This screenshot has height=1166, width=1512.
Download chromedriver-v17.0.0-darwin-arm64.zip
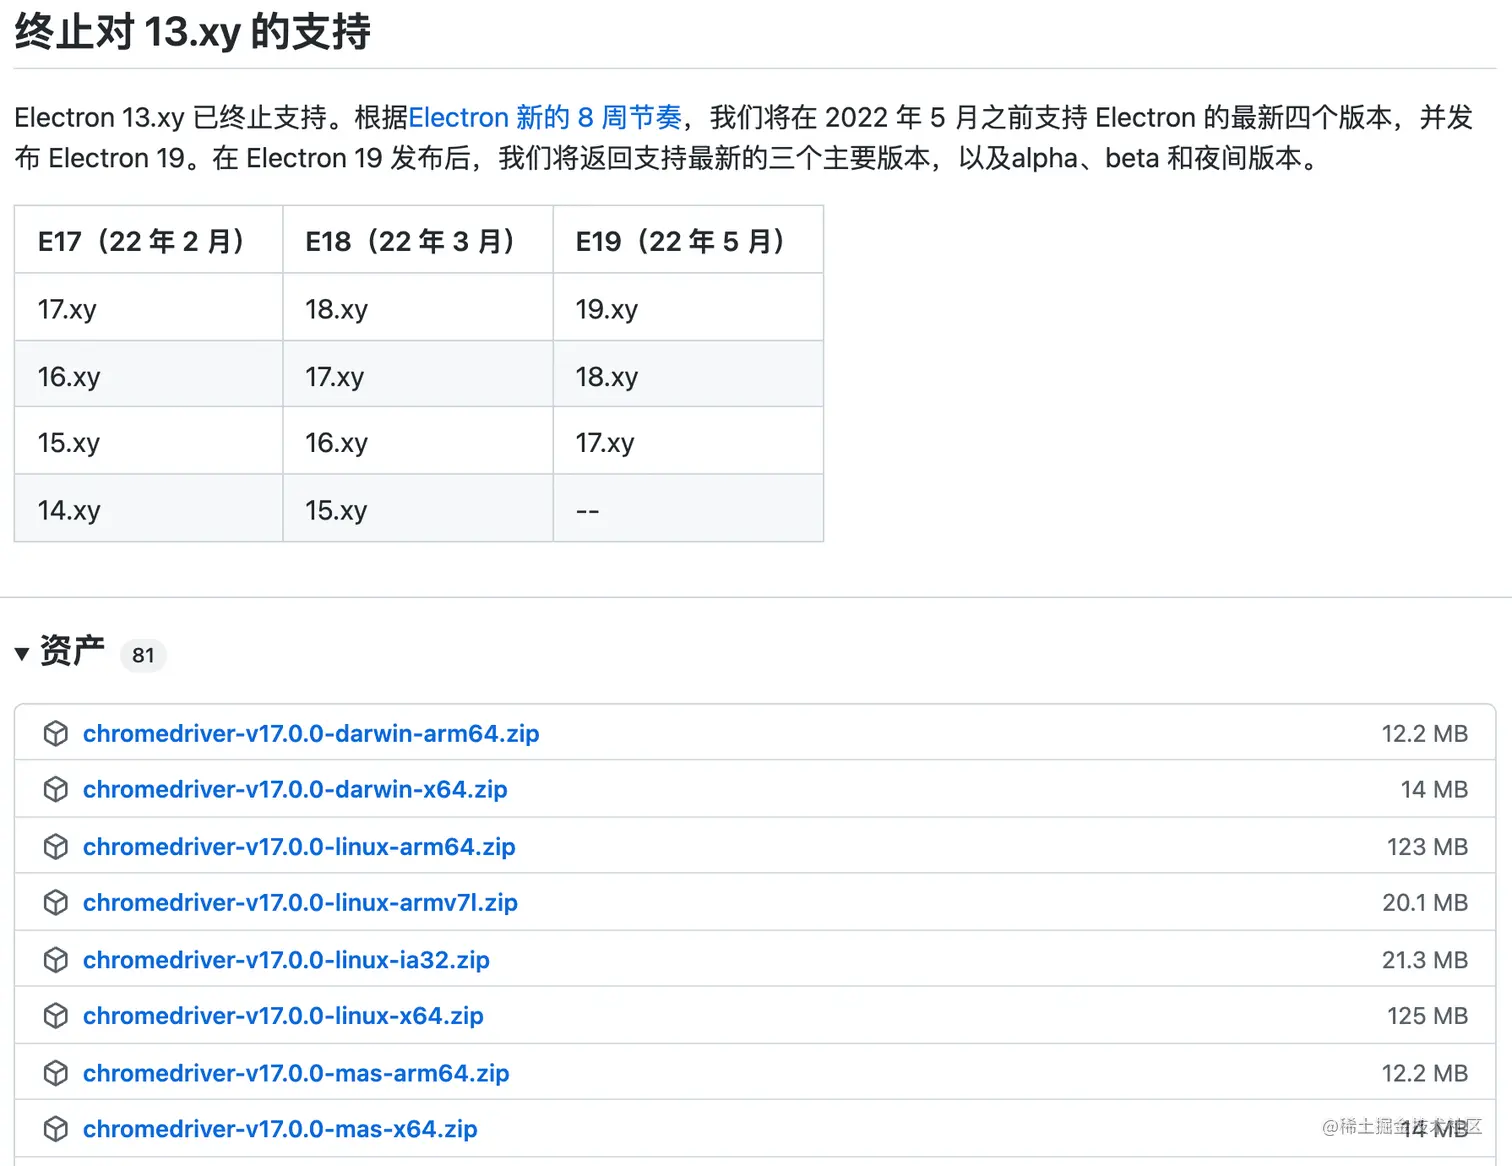click(311, 733)
